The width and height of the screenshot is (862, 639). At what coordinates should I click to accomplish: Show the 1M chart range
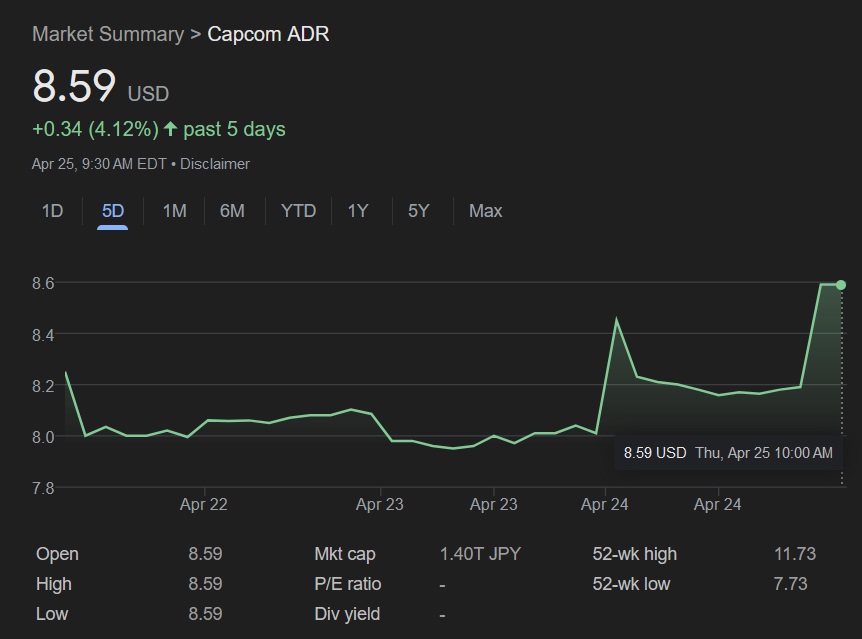click(x=174, y=211)
